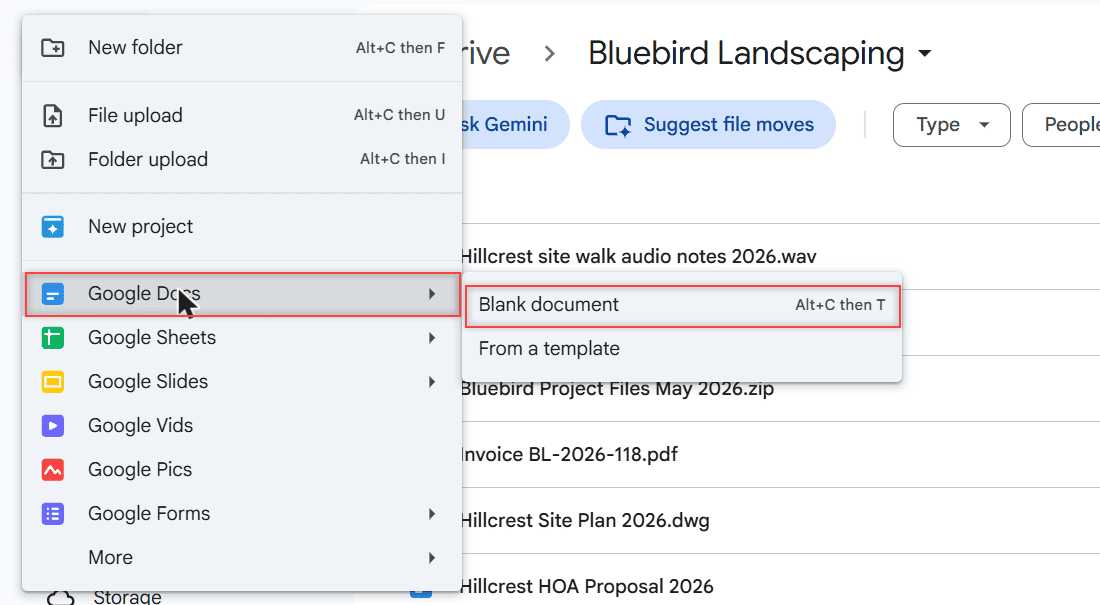The height and width of the screenshot is (605, 1100).
Task: Click the Google Forms label text
Action: (x=149, y=514)
